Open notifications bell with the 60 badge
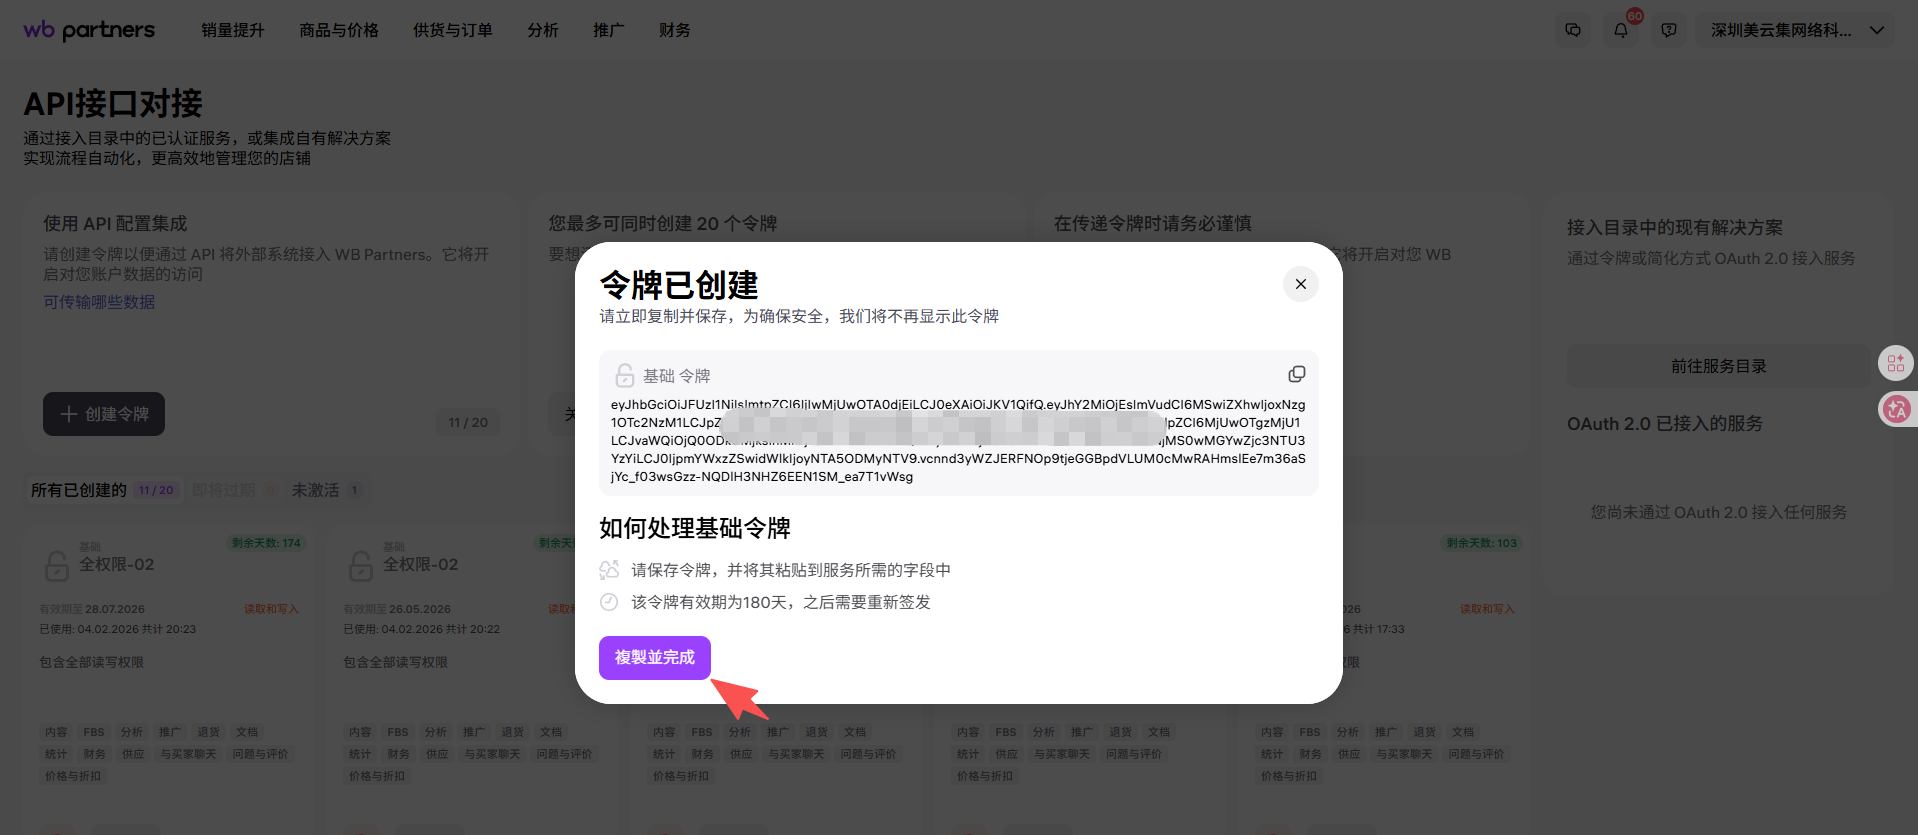This screenshot has height=835, width=1918. pos(1621,30)
